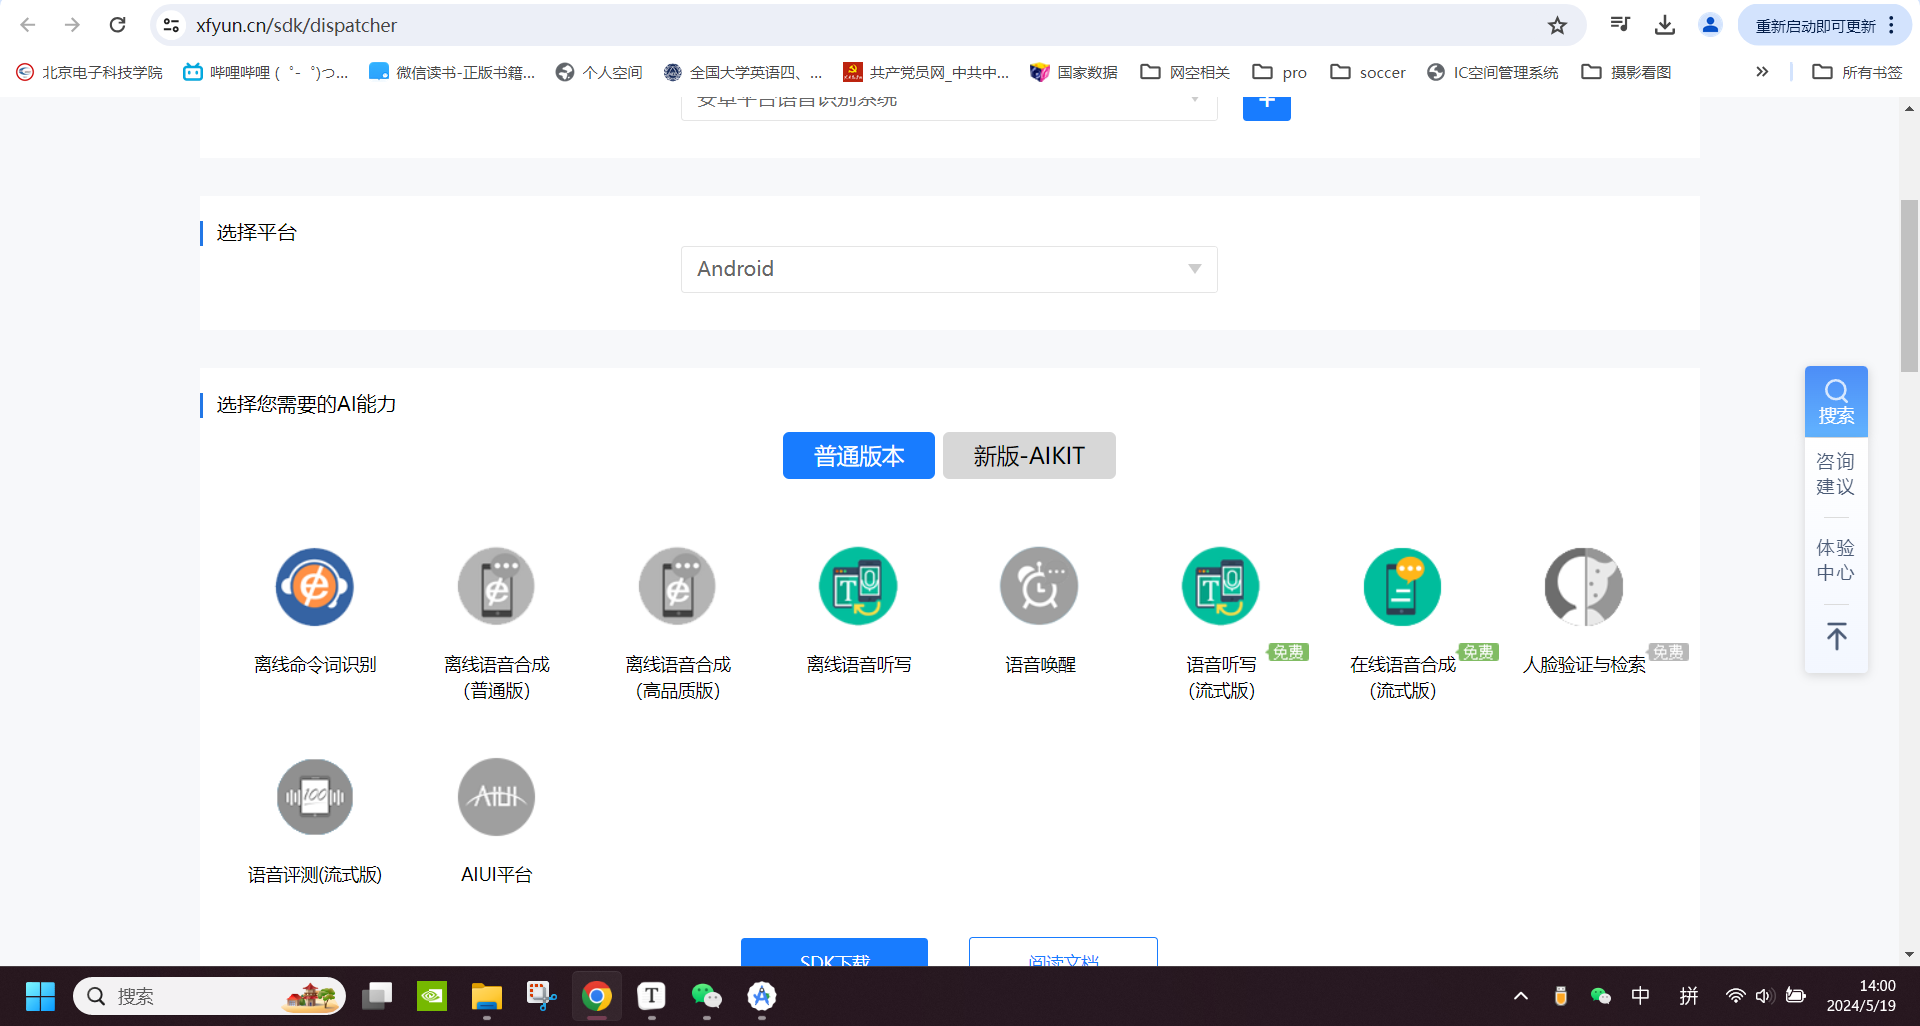Open the media control icon in toolbar

click(1620, 25)
